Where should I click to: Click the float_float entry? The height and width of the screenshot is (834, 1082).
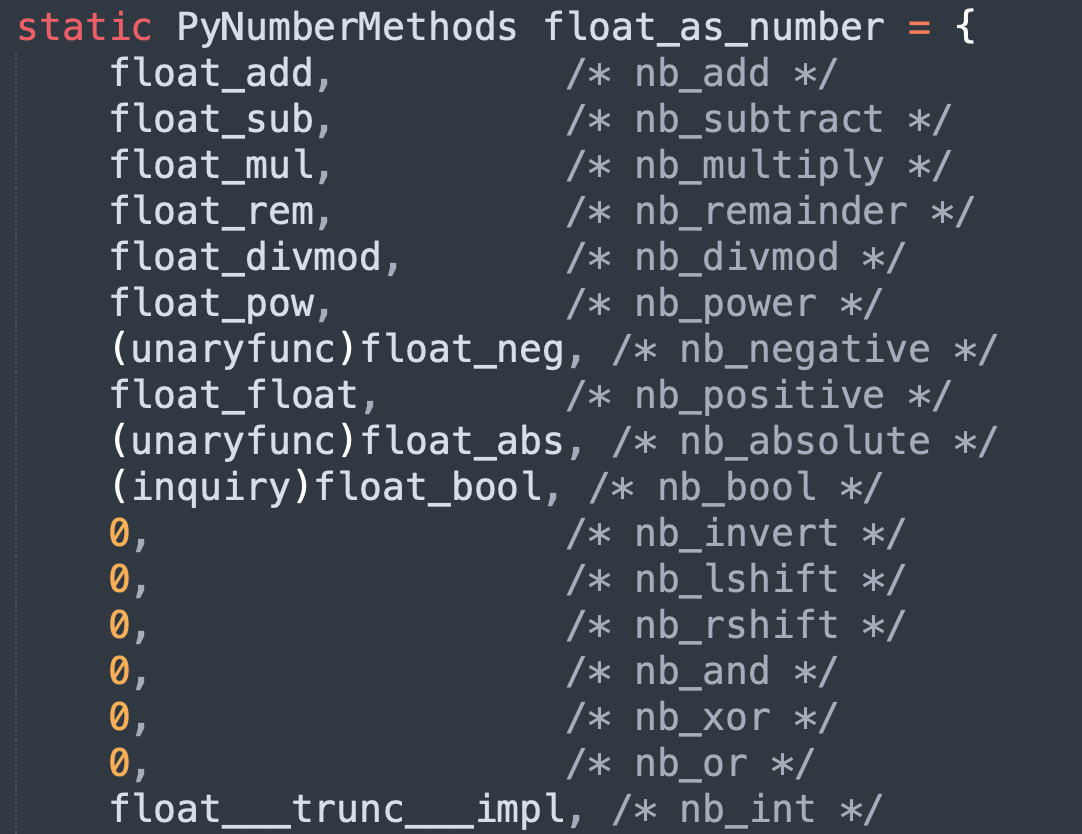pyautogui.click(x=234, y=395)
